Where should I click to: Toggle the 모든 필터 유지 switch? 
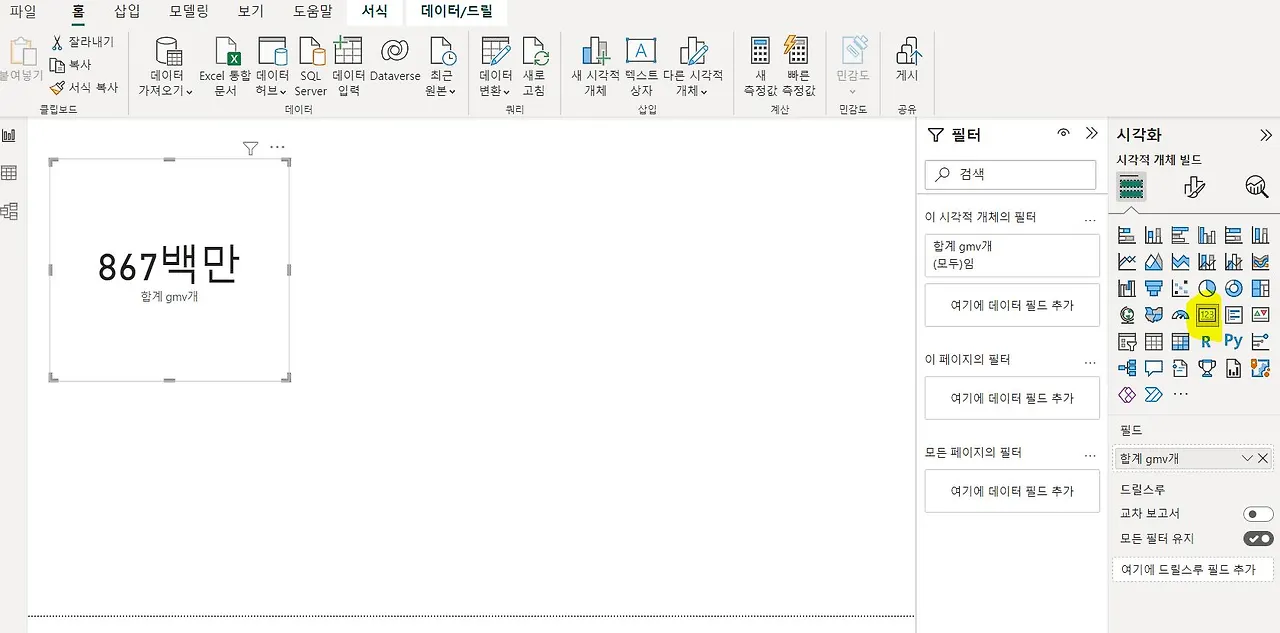pyautogui.click(x=1258, y=539)
